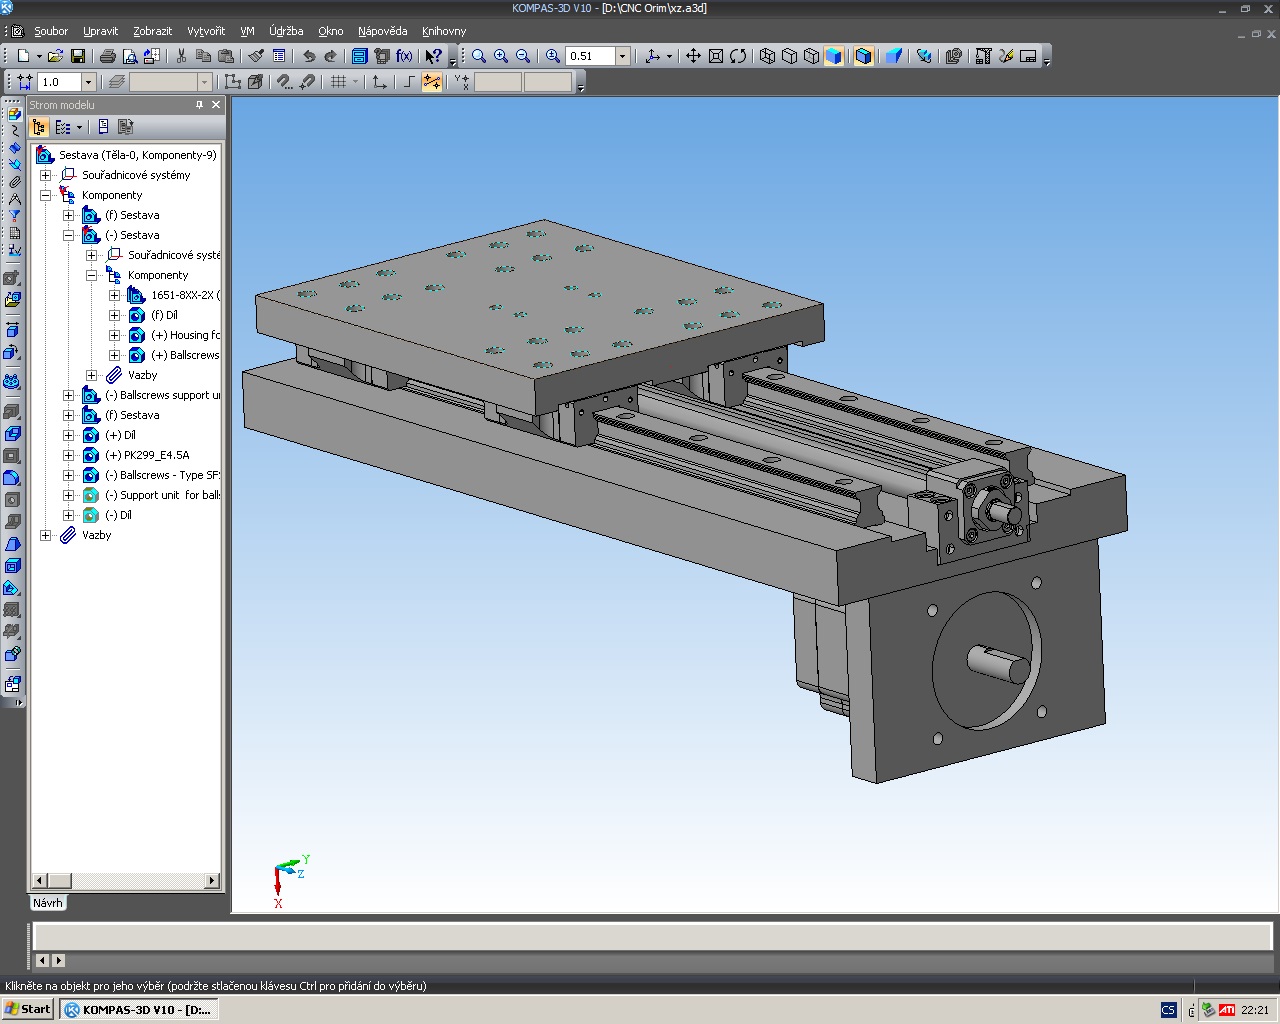Toggle shaded display mode

pyautogui.click(x=834, y=56)
